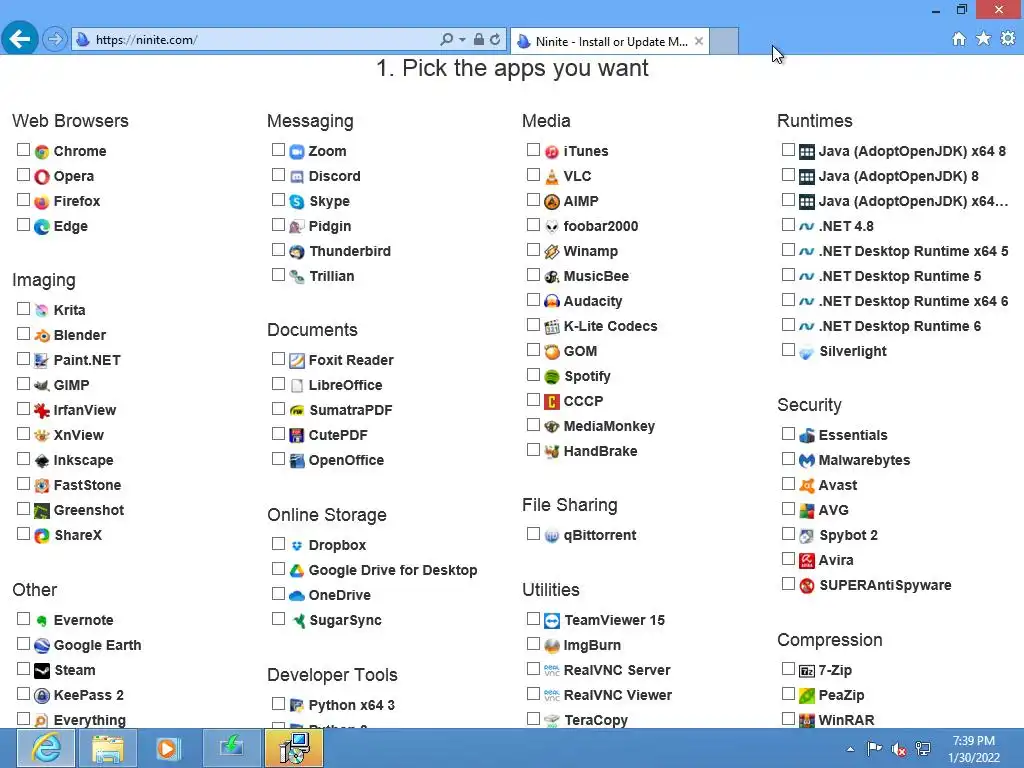Click the Steam icon

tap(42, 670)
